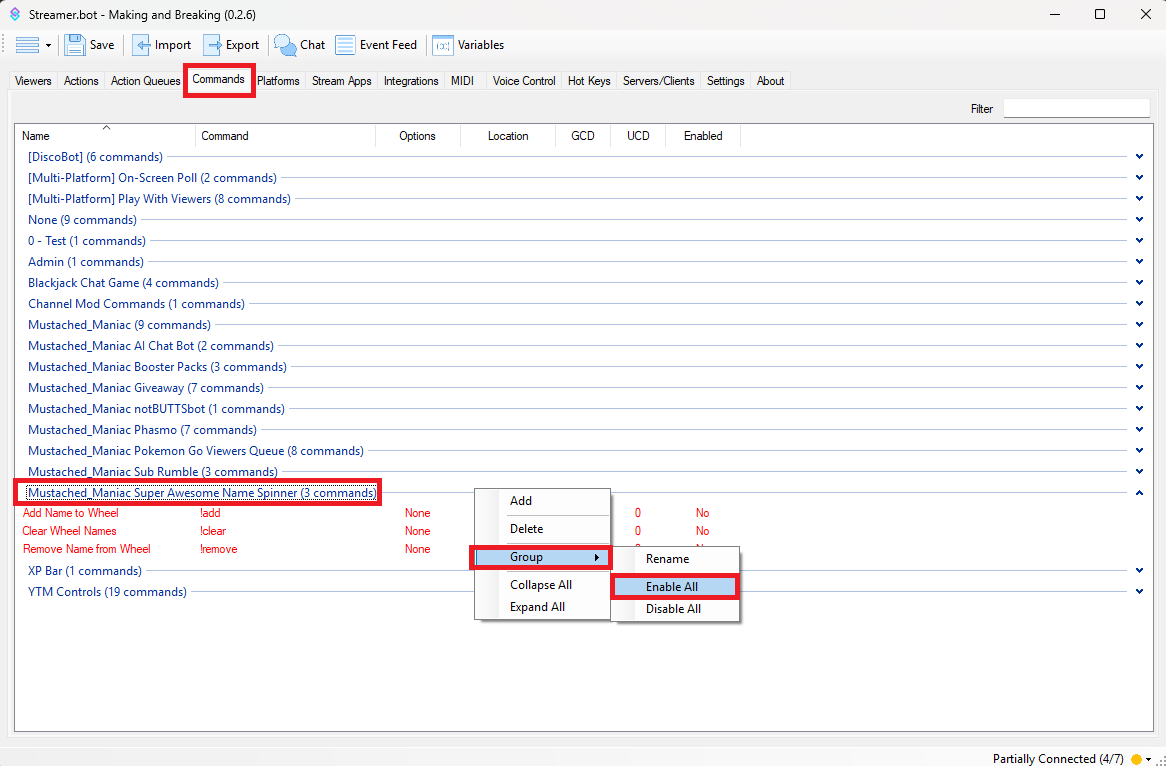Switch to the Actions tab
Screen dimensions: 1166x766
(x=81, y=81)
